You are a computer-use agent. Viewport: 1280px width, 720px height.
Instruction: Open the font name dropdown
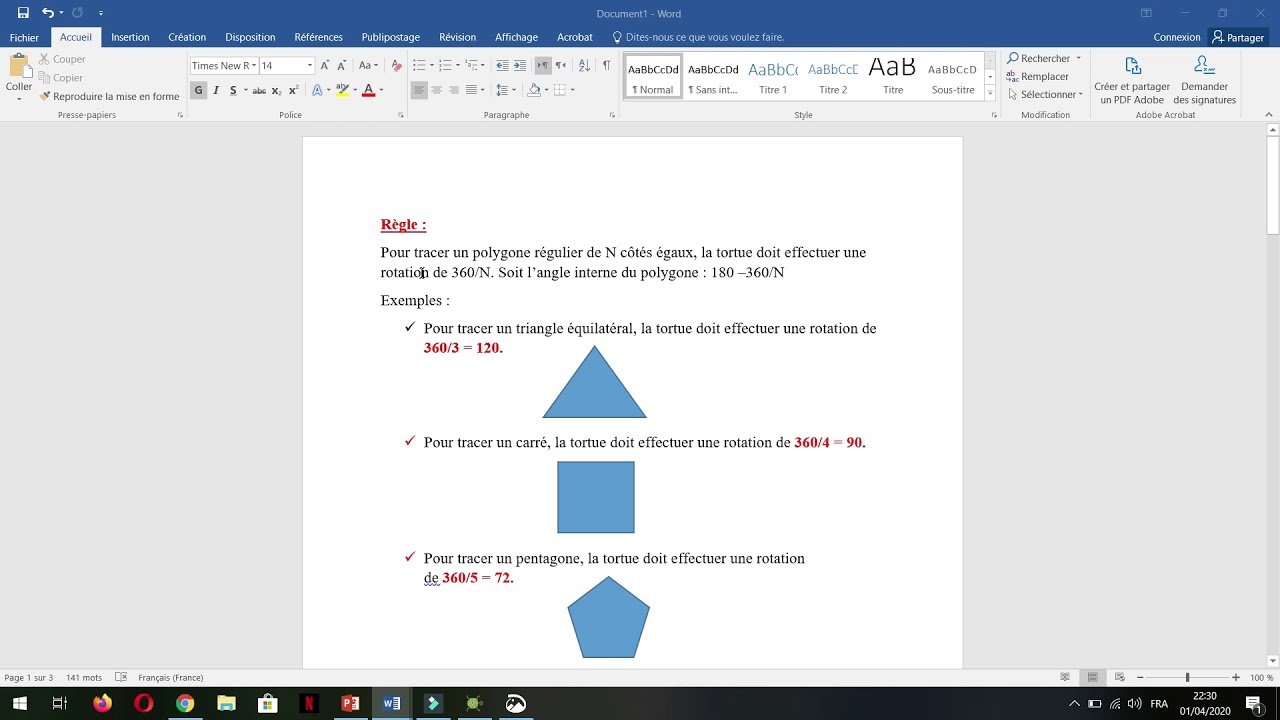click(254, 66)
